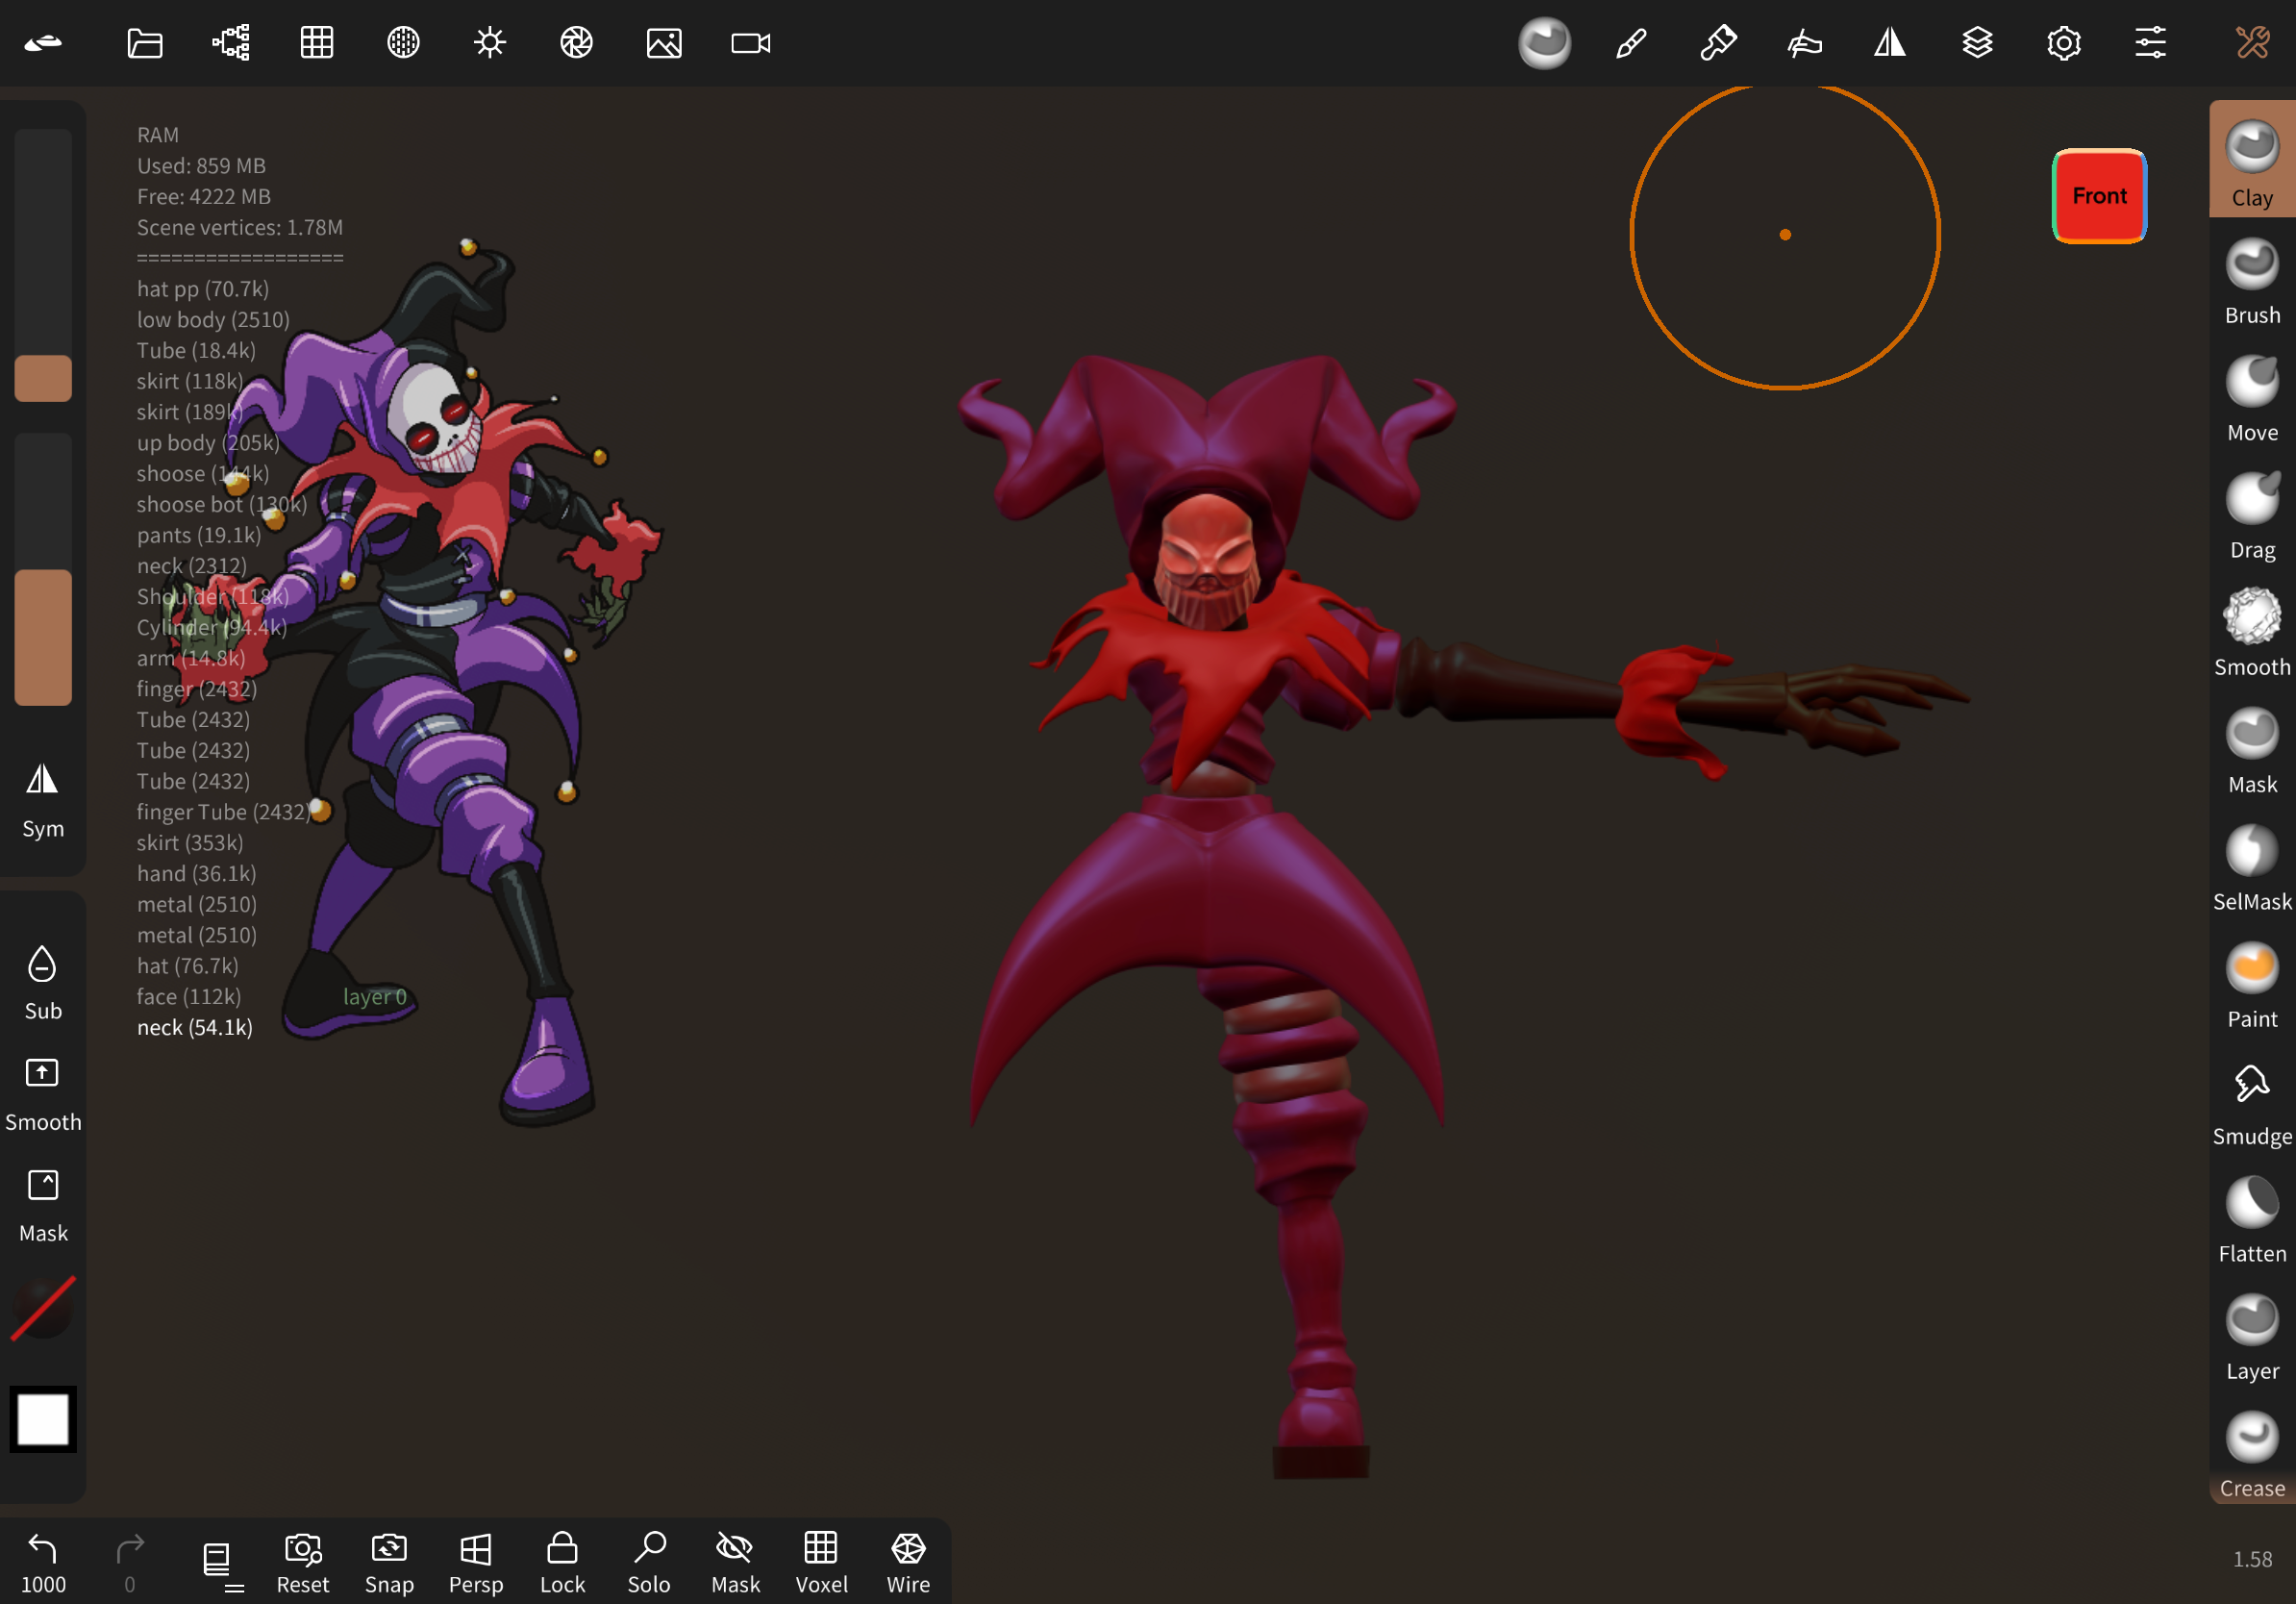Select the Mask tool in right panel
The height and width of the screenshot is (1604, 2296).
pyautogui.click(x=2252, y=750)
